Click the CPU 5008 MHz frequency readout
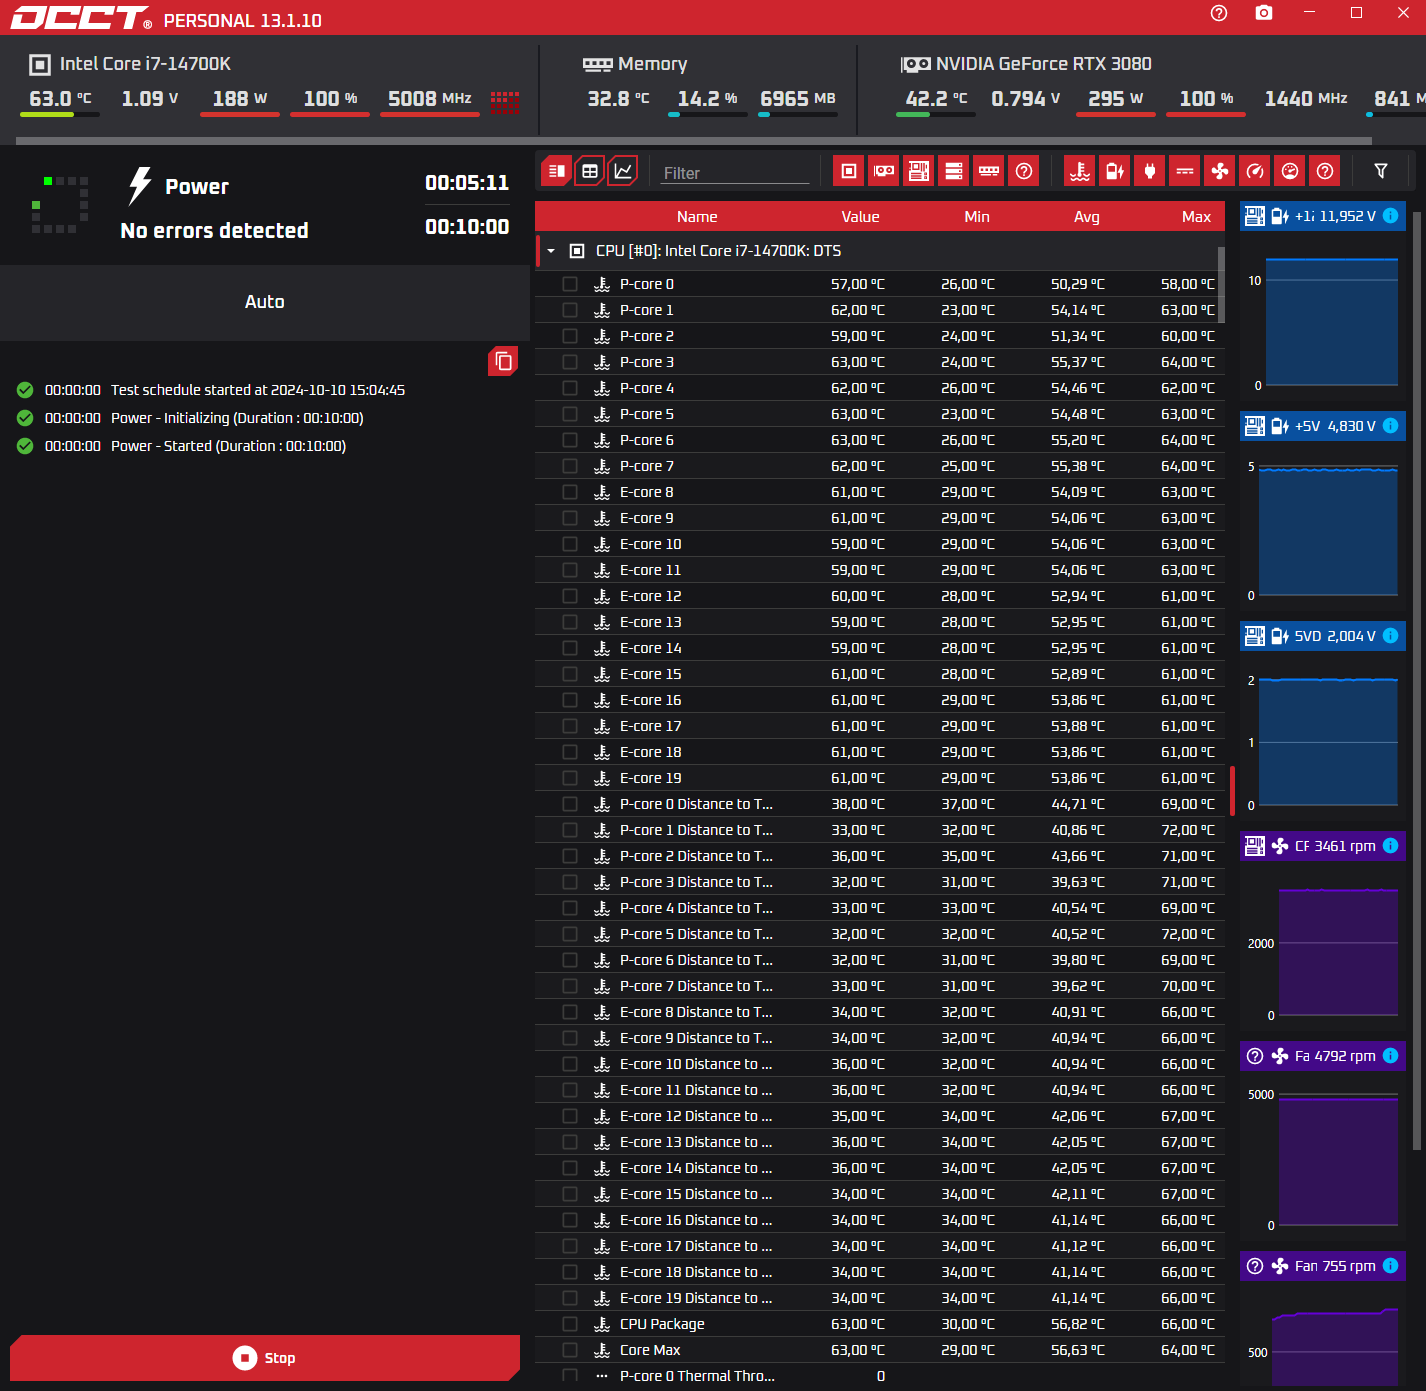 430,99
